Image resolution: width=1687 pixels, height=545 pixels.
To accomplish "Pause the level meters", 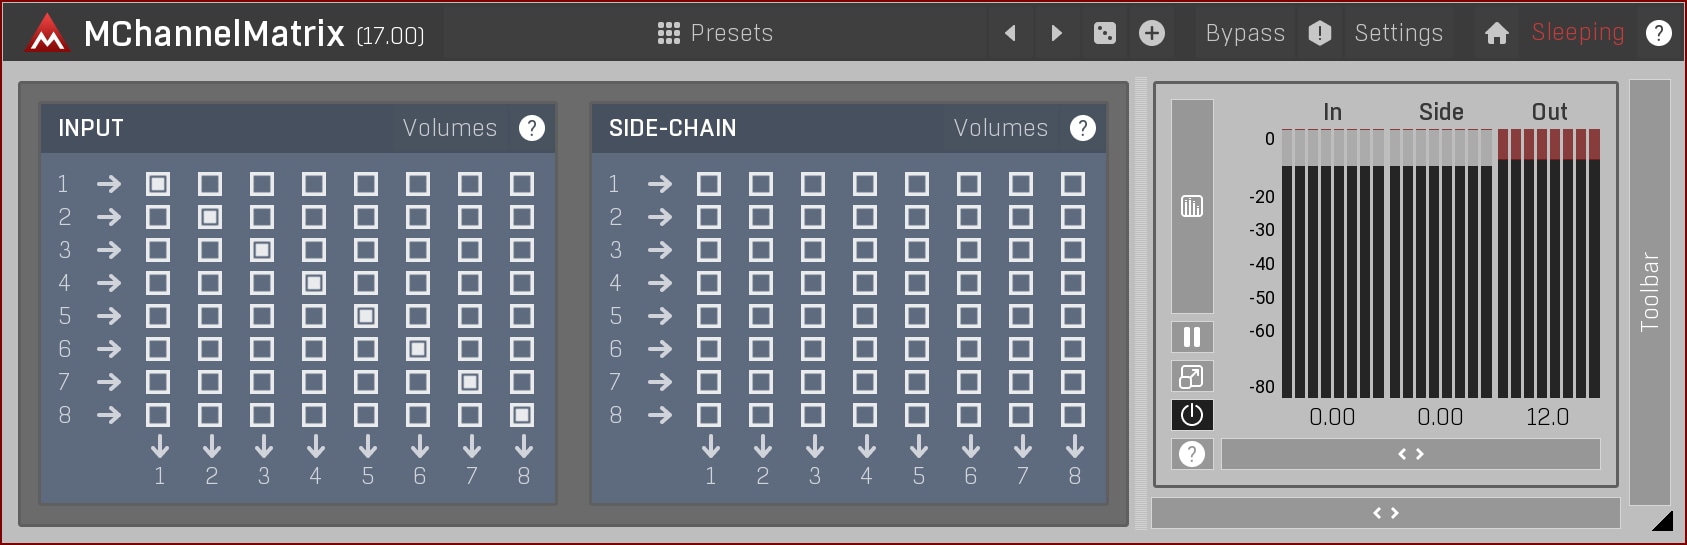I will (1192, 337).
